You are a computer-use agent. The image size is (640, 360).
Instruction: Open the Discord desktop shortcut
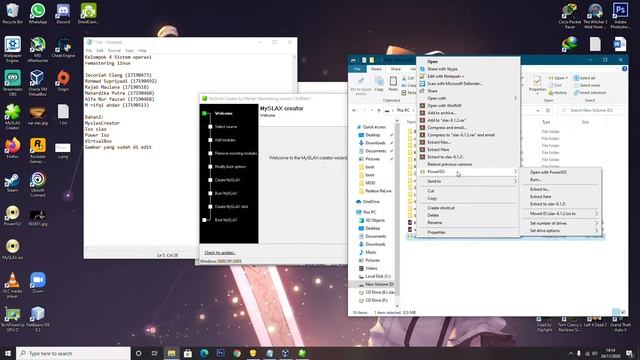click(x=63, y=13)
